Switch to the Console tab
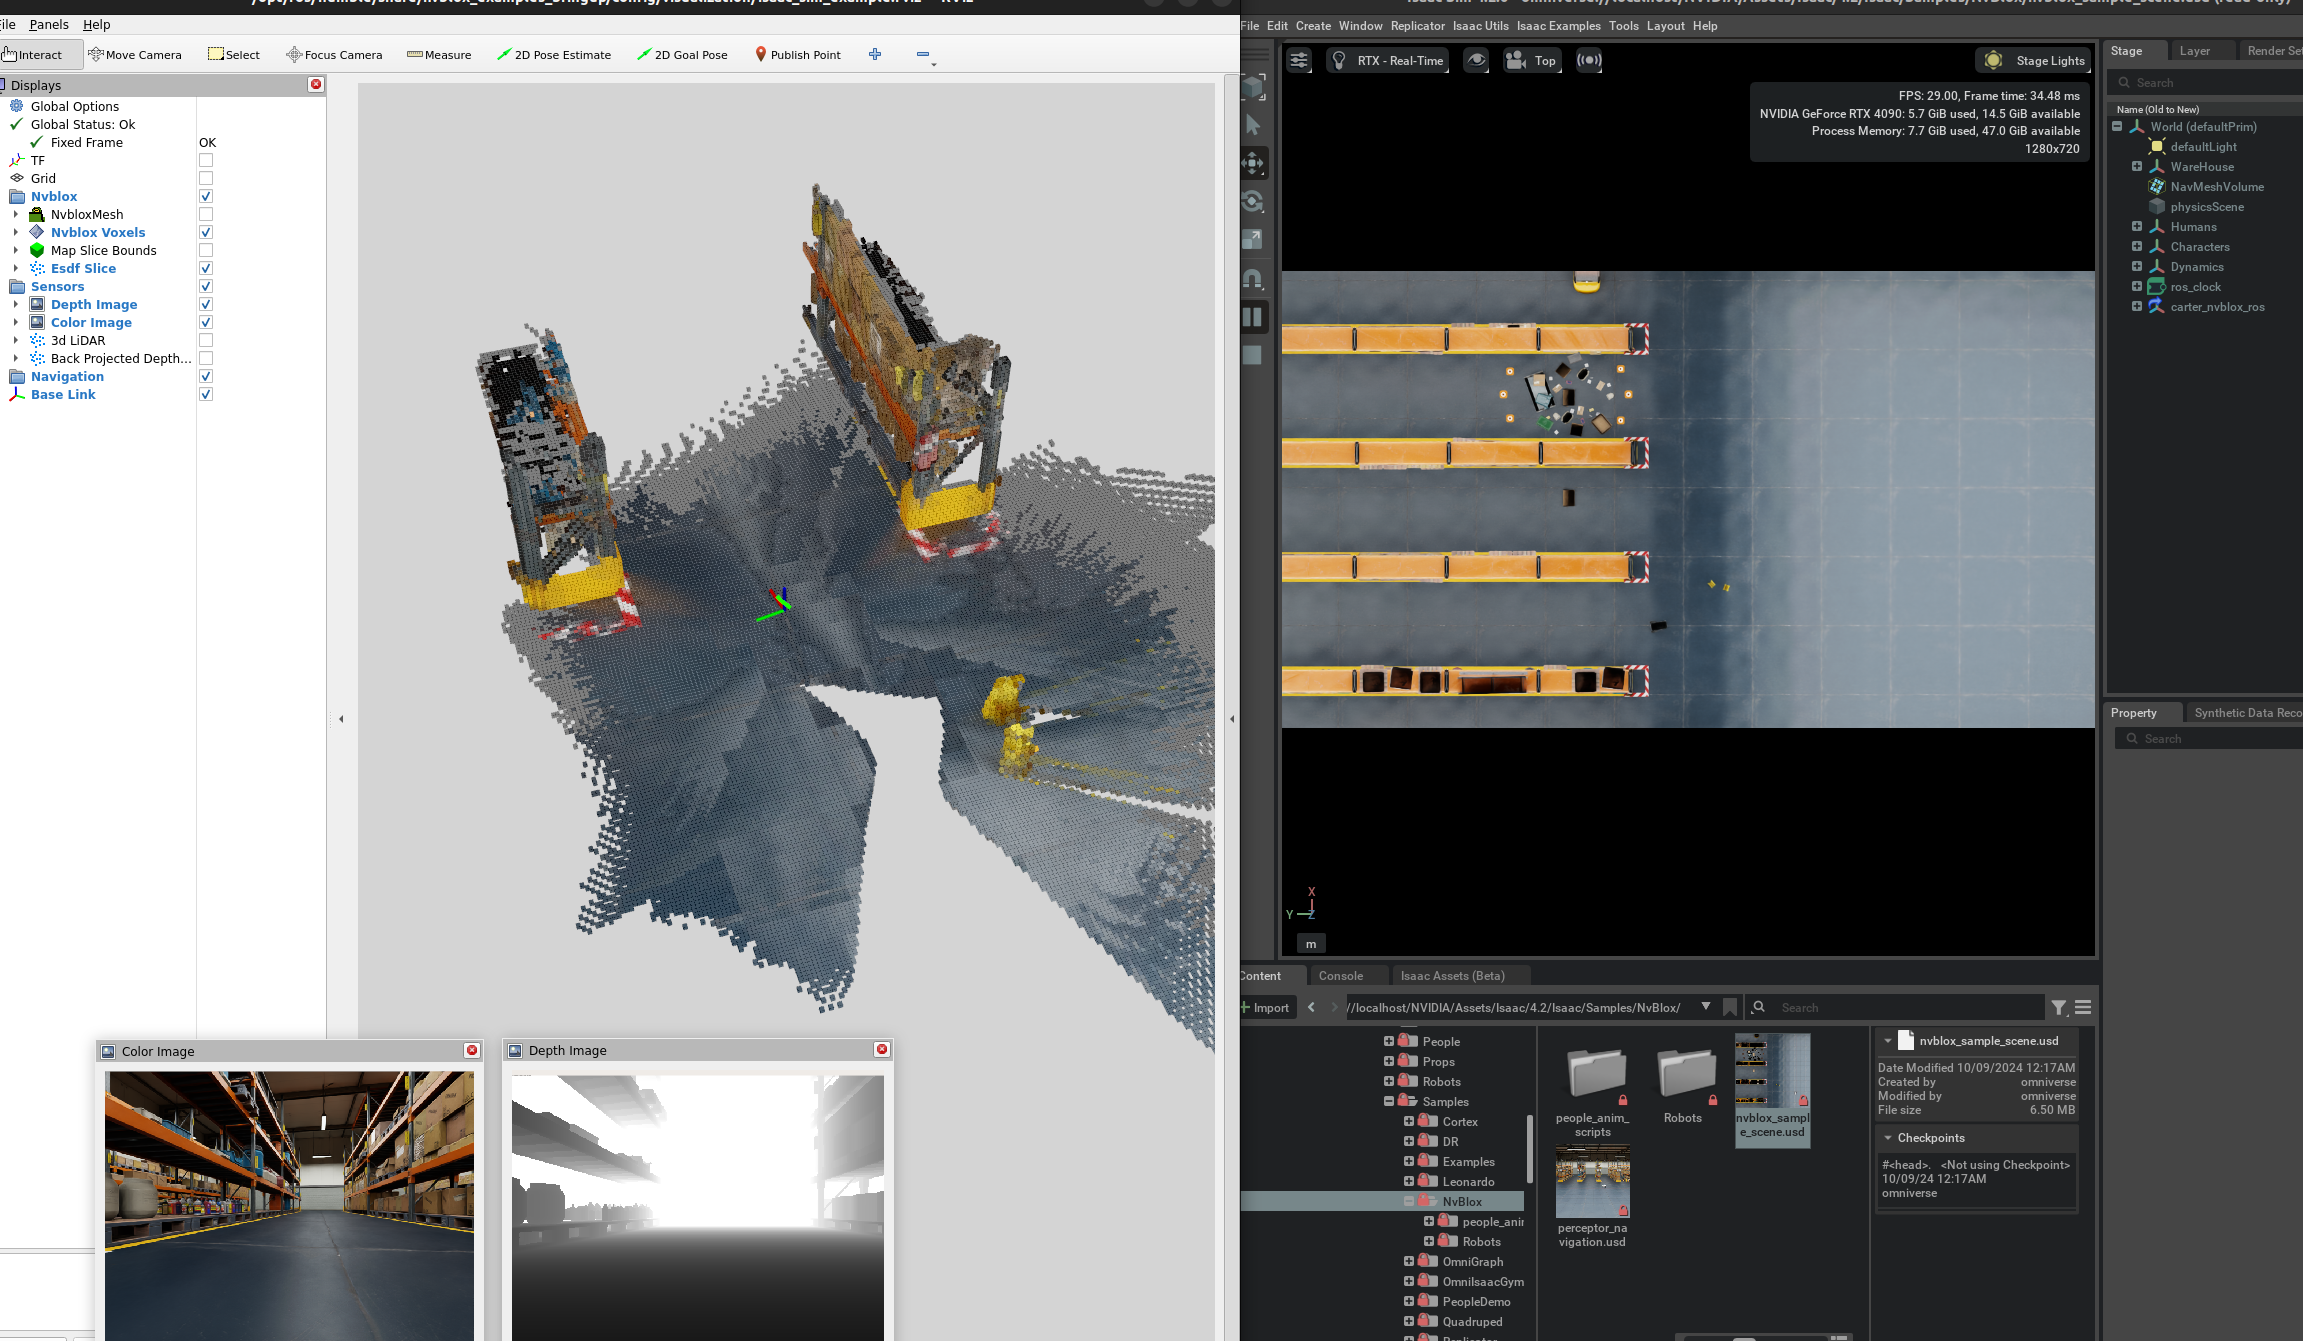Image resolution: width=2303 pixels, height=1341 pixels. pos(1341,976)
